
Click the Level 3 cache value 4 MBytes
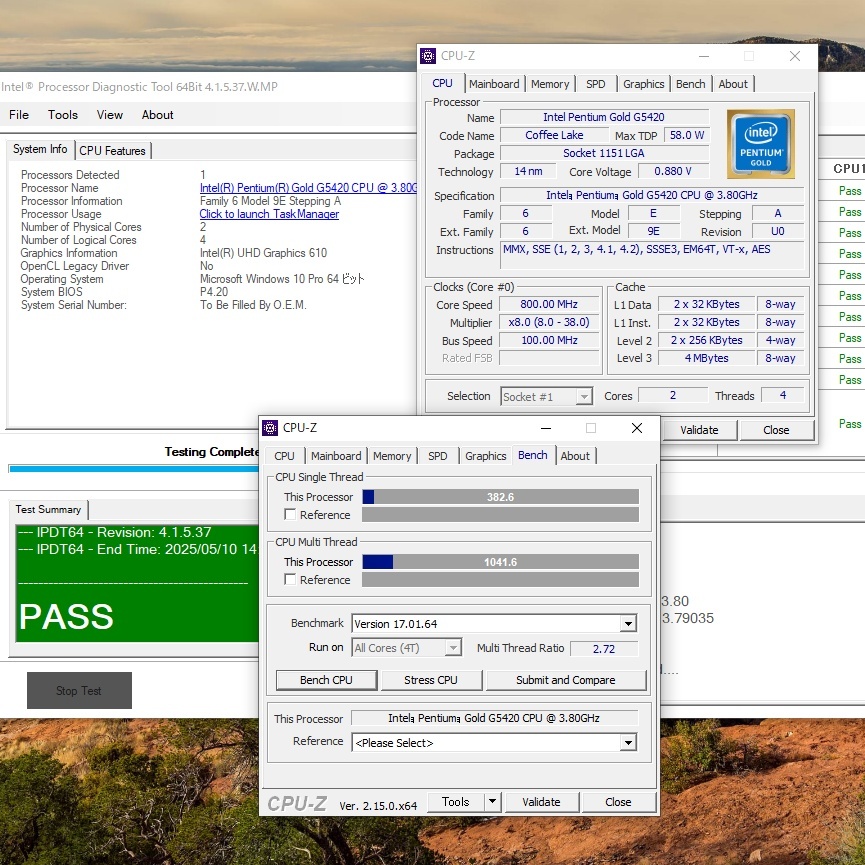(x=707, y=358)
